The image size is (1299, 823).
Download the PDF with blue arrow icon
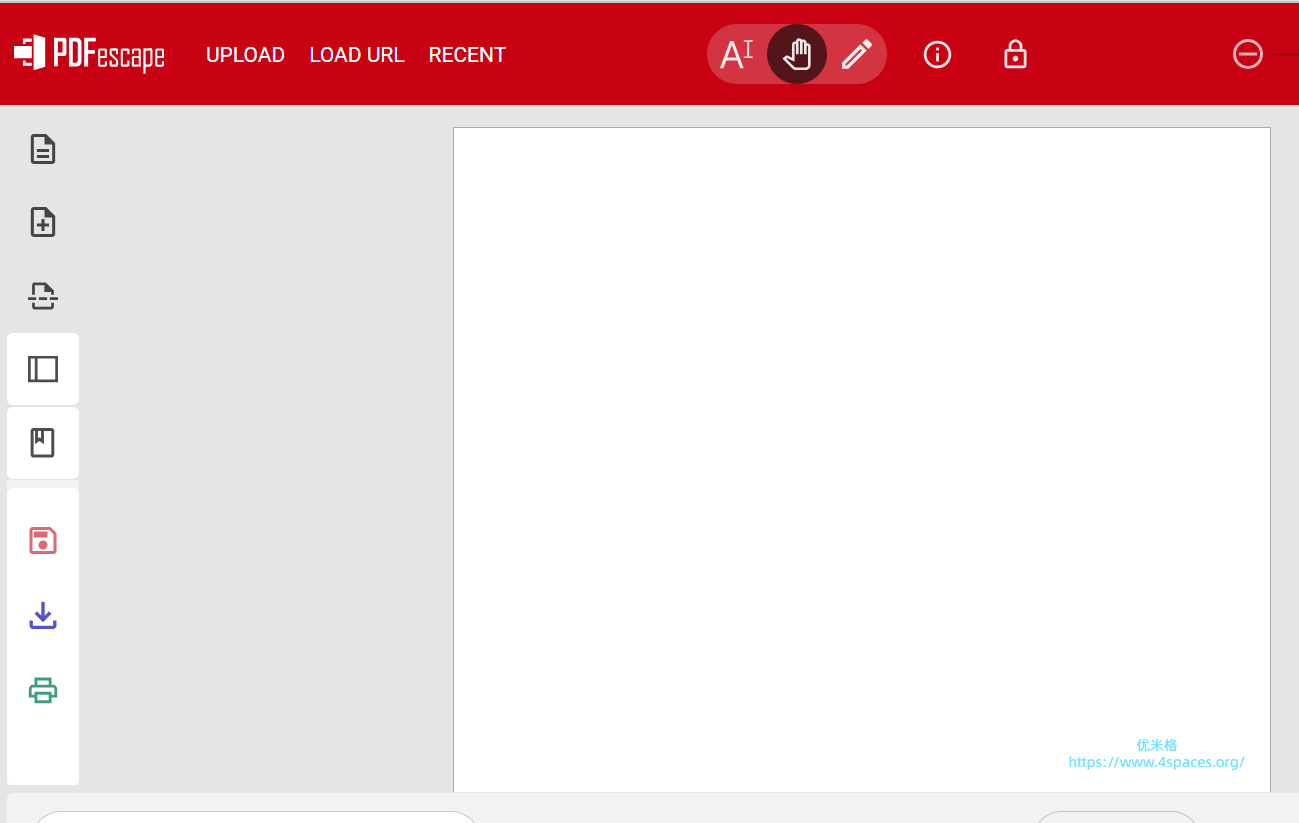pyautogui.click(x=43, y=616)
